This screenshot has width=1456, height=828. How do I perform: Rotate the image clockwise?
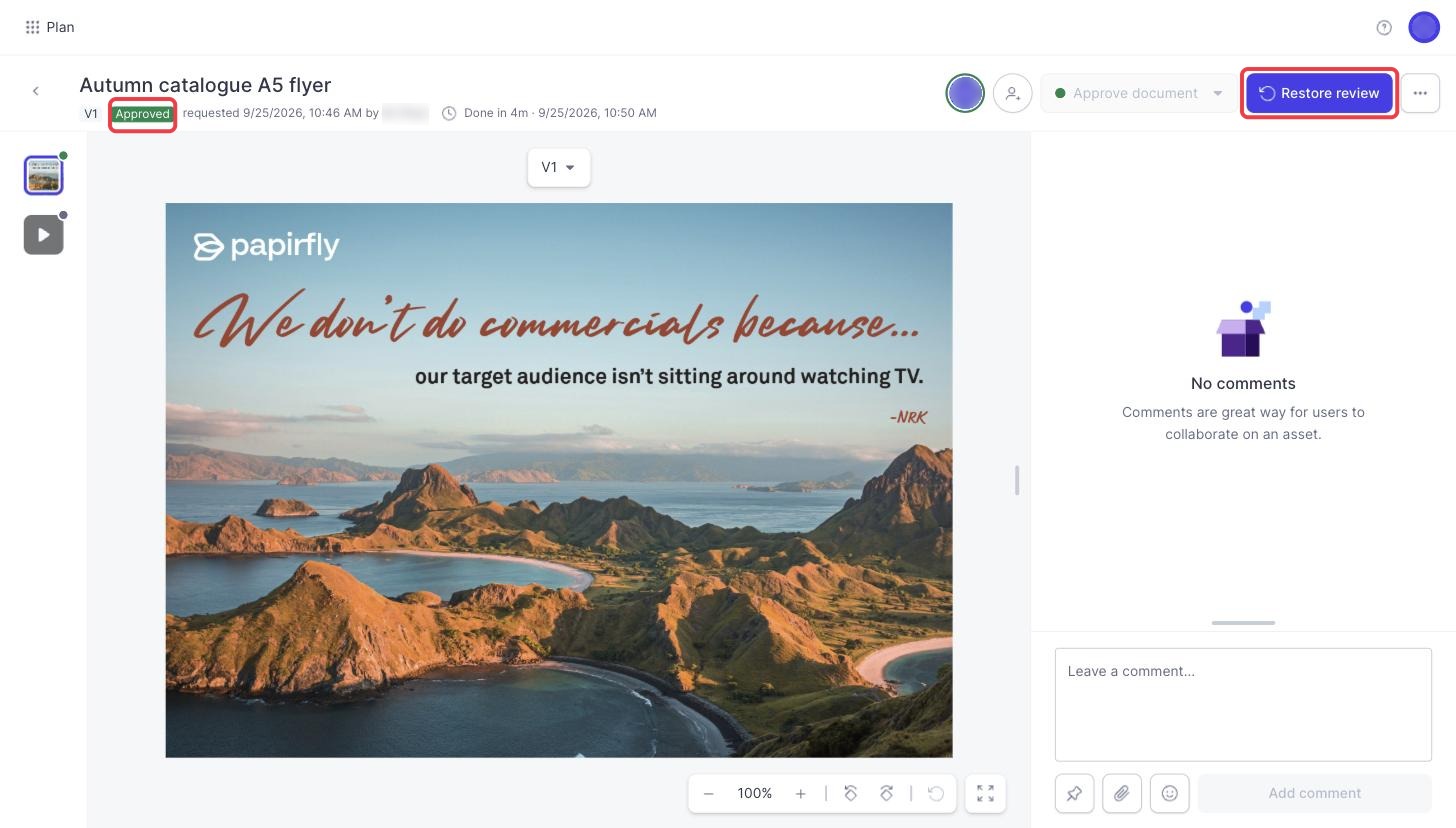pos(886,793)
